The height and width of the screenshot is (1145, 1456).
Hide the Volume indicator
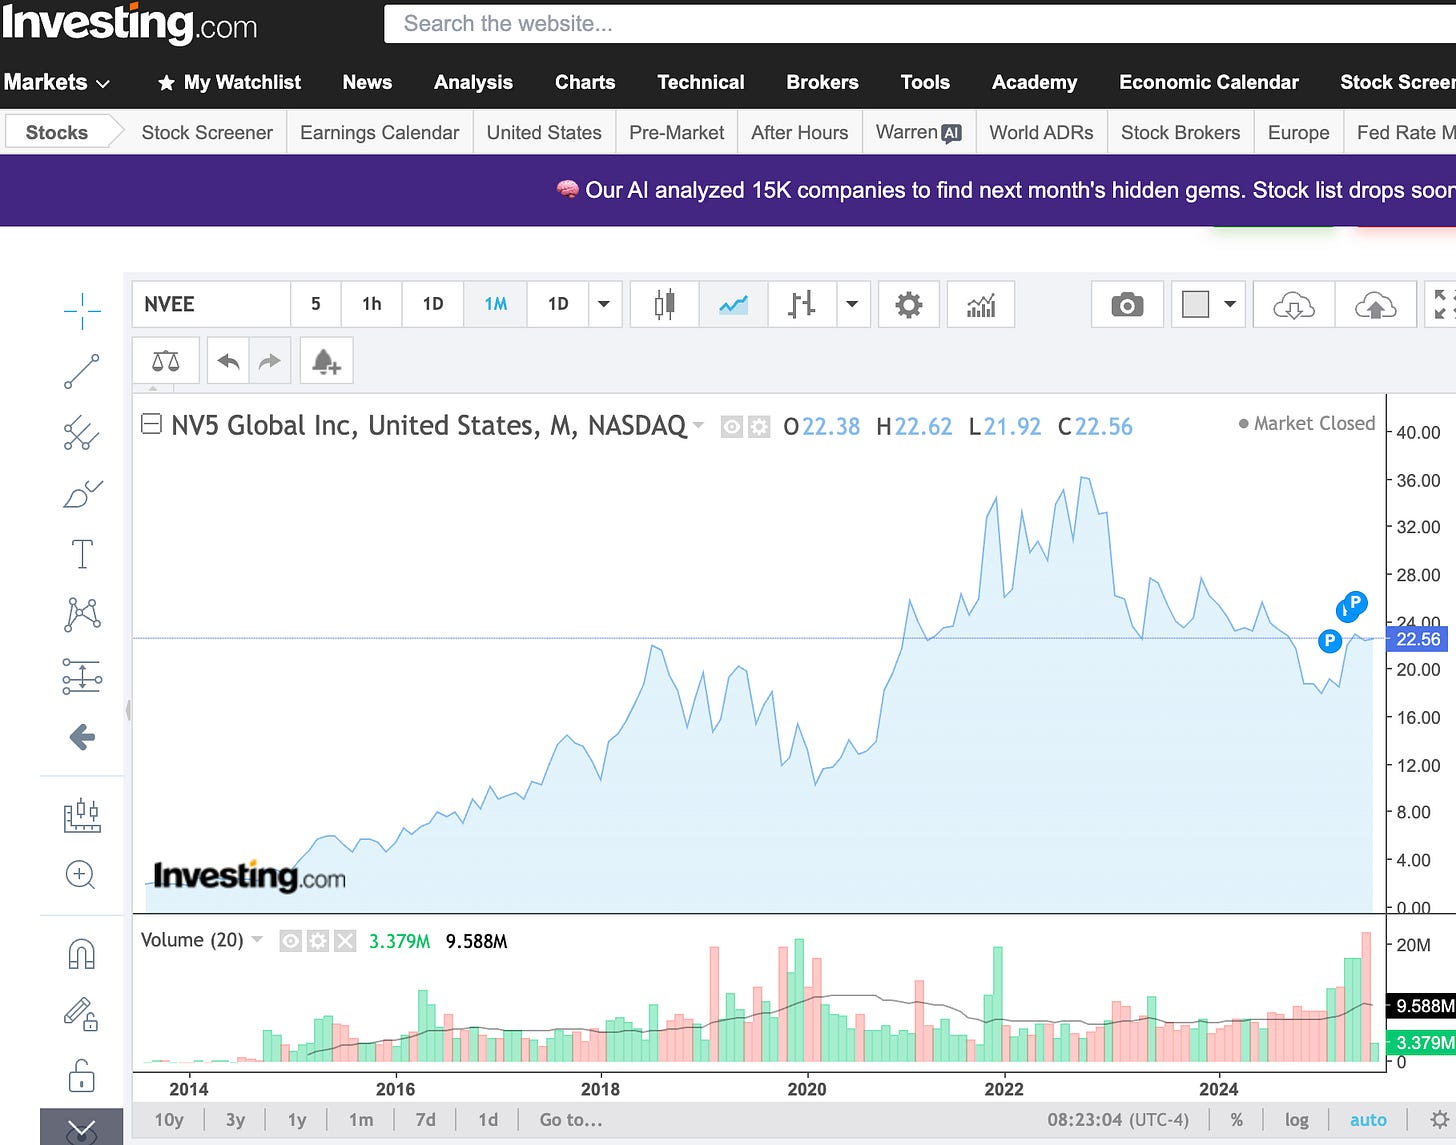tap(290, 941)
